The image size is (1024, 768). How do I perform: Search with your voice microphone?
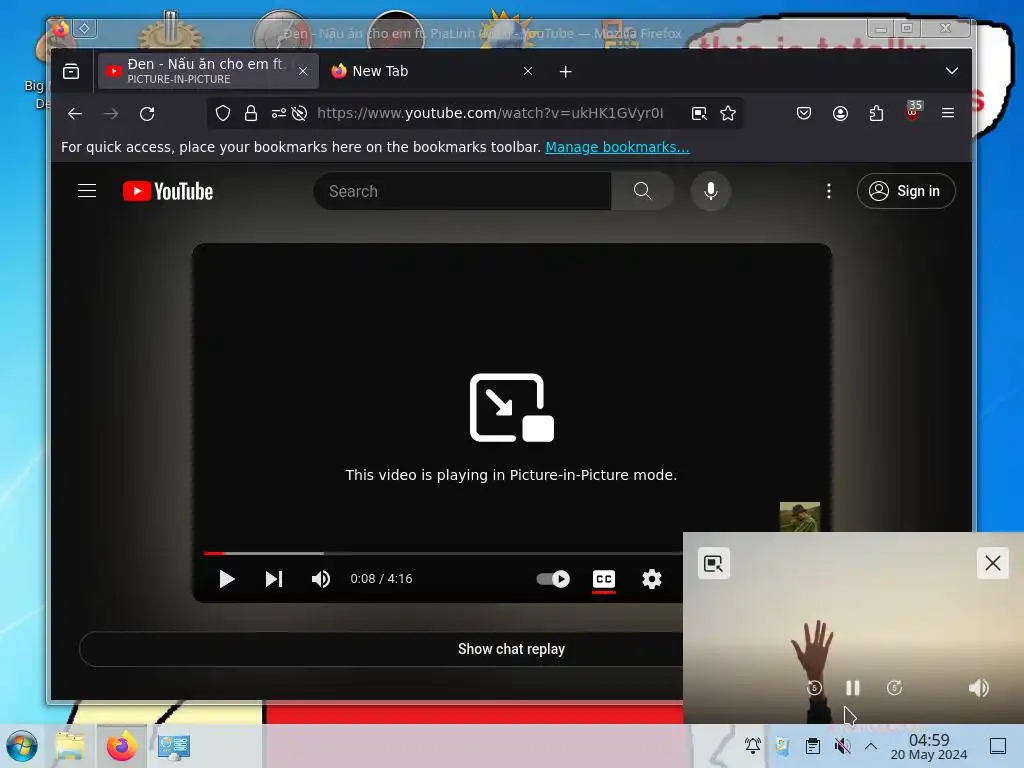click(x=711, y=191)
